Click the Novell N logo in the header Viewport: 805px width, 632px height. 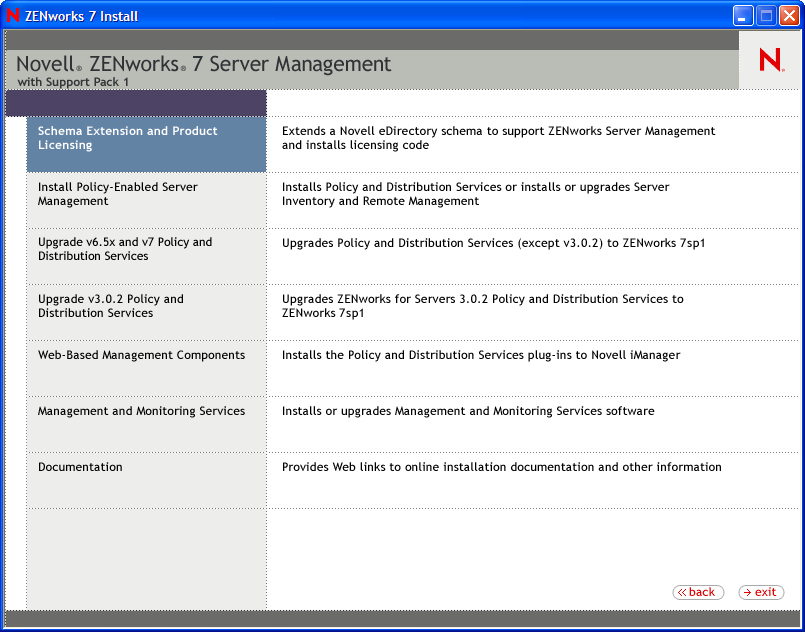coord(771,60)
